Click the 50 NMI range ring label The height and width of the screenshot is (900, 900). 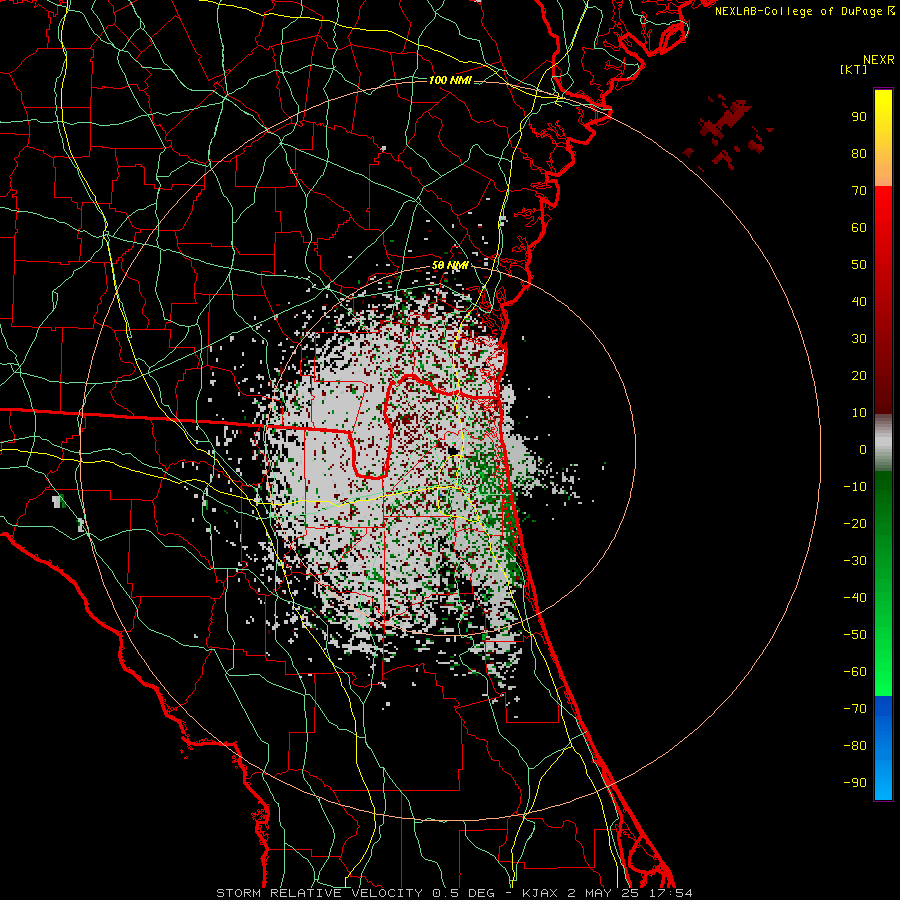click(450, 265)
